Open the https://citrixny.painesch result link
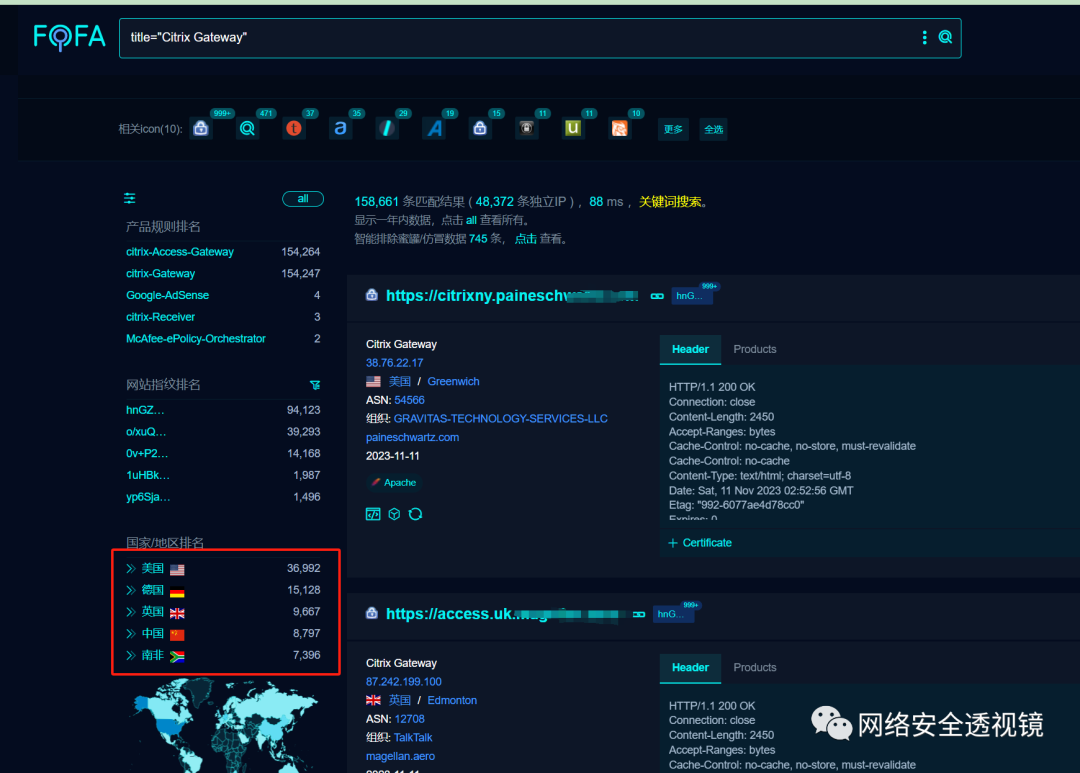The width and height of the screenshot is (1080, 773). pyautogui.click(x=511, y=296)
